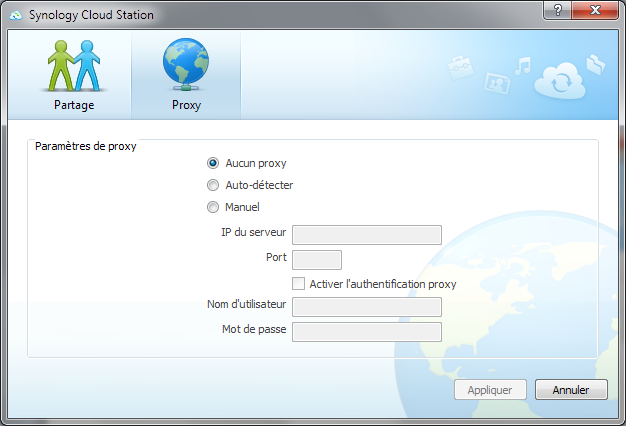Focus the IP du serveur field

pyautogui.click(x=367, y=235)
